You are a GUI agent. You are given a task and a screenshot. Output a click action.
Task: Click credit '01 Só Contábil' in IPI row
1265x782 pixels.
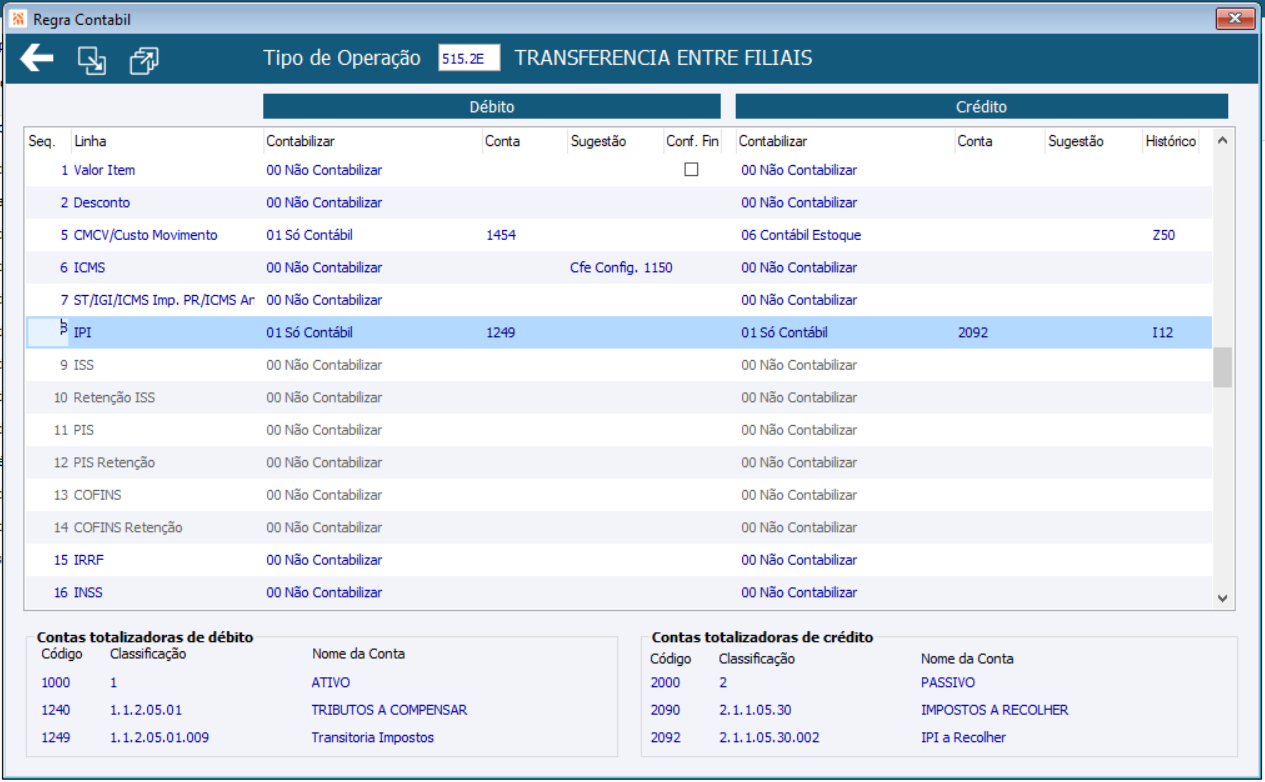pos(784,332)
